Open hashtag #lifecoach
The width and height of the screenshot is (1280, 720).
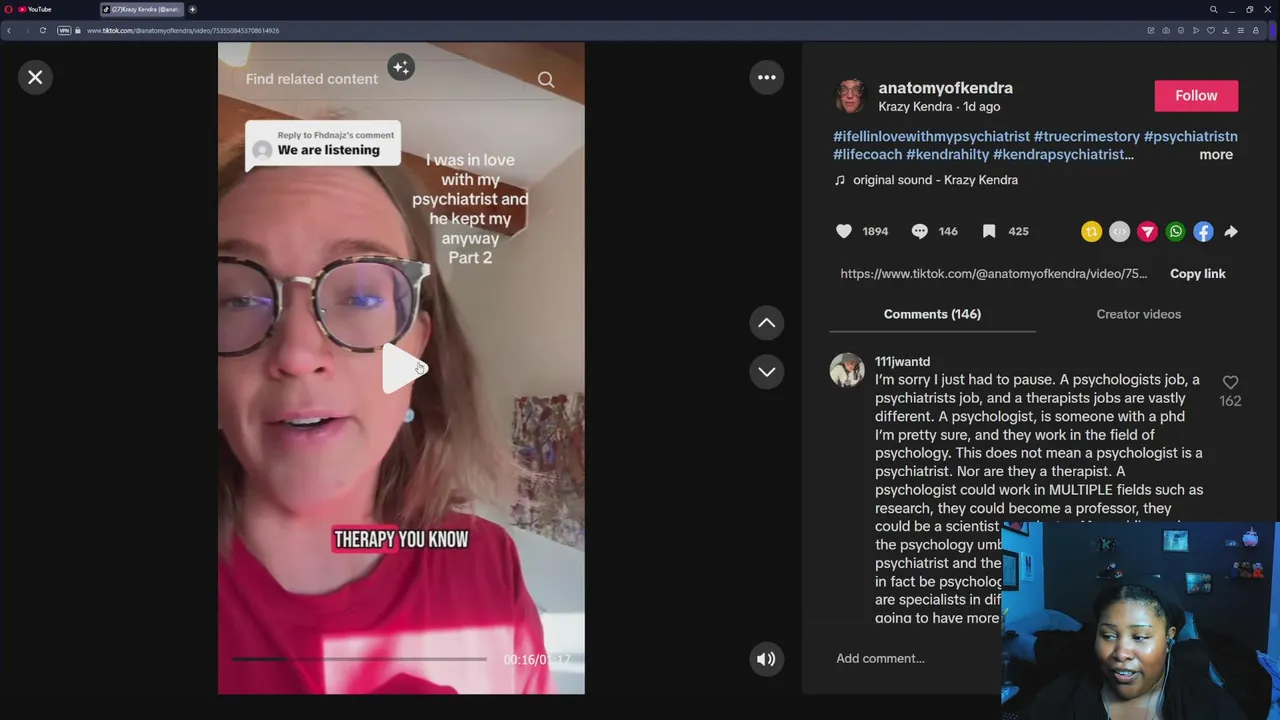pos(867,154)
